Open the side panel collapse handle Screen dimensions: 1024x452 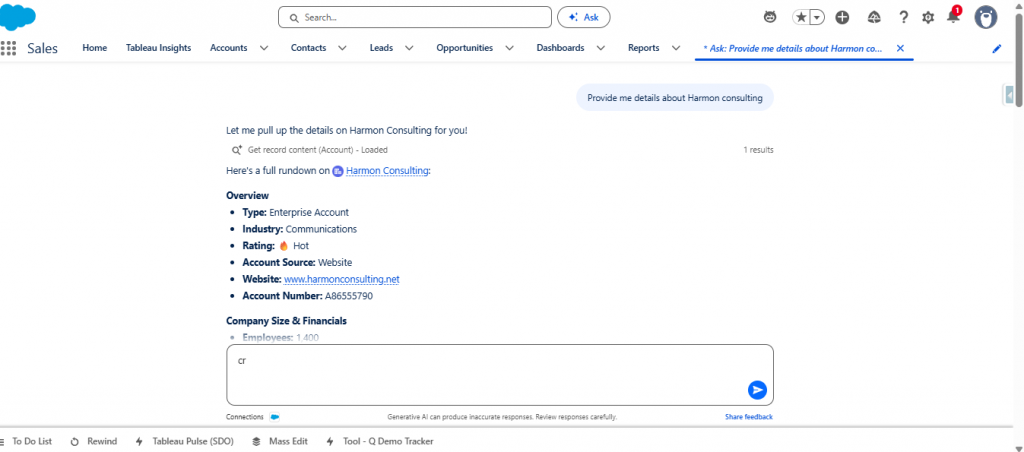1009,95
